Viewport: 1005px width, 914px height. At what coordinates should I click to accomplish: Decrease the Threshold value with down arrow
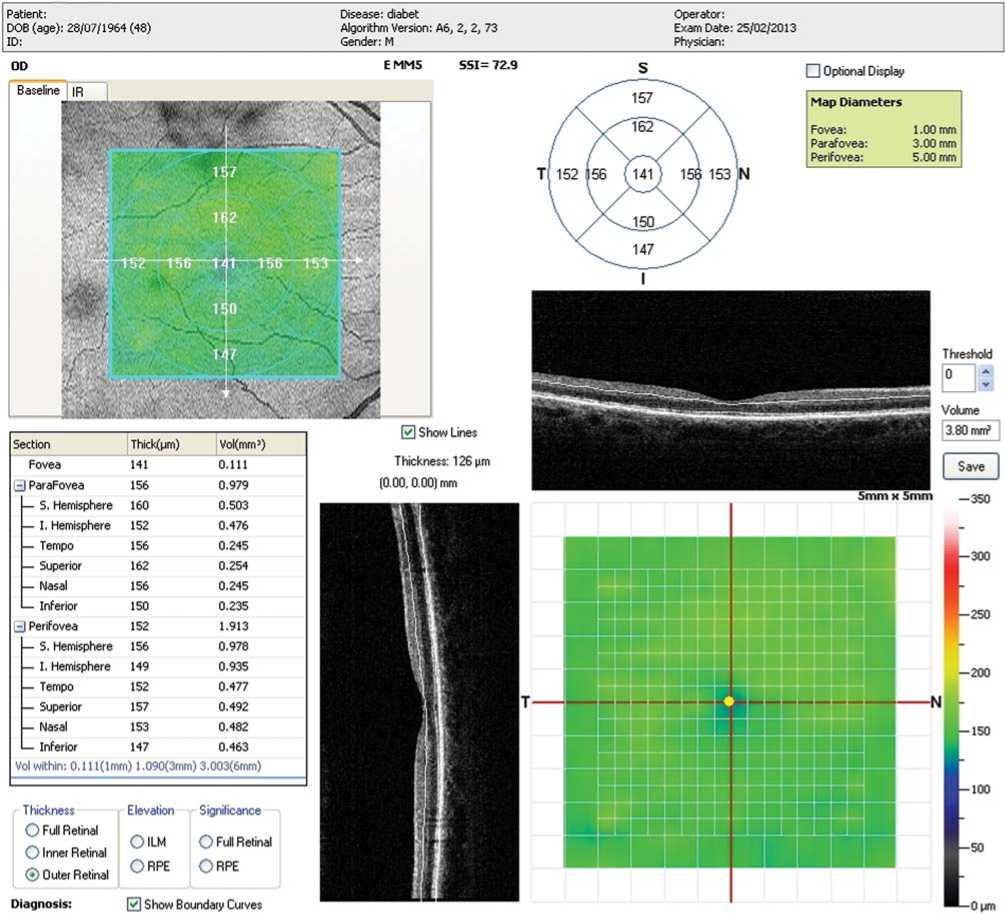[x=986, y=385]
